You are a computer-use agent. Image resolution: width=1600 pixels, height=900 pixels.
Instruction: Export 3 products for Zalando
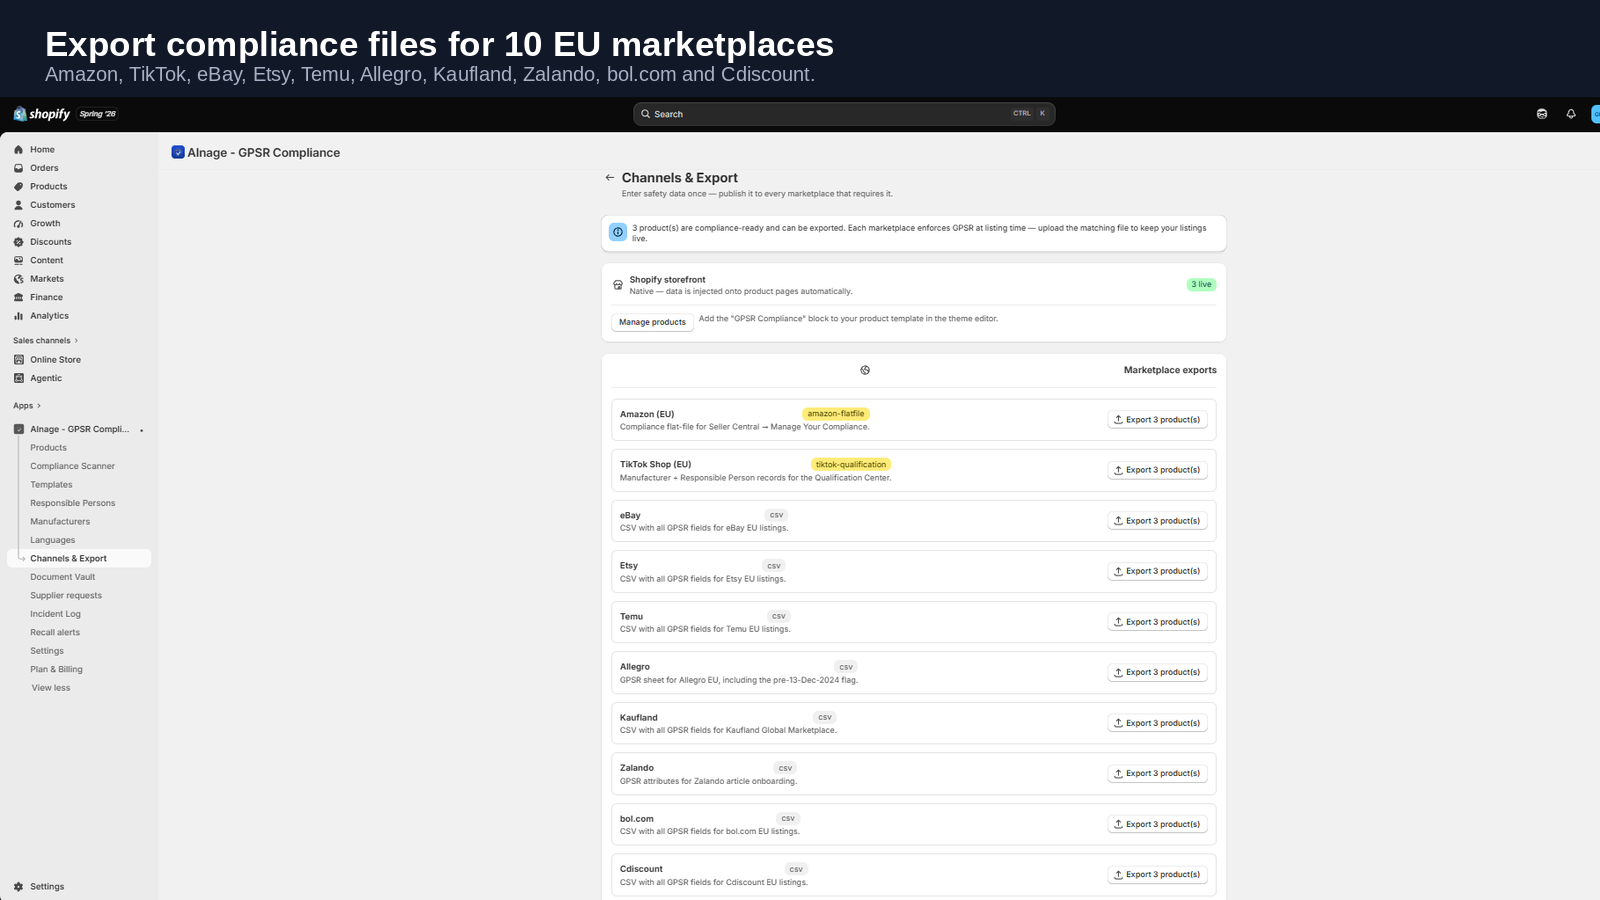[1157, 773]
